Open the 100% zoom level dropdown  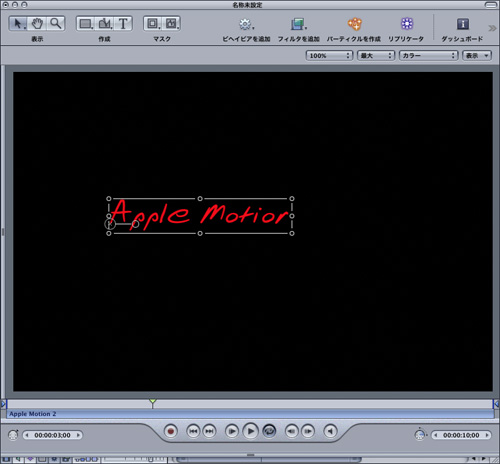329,56
